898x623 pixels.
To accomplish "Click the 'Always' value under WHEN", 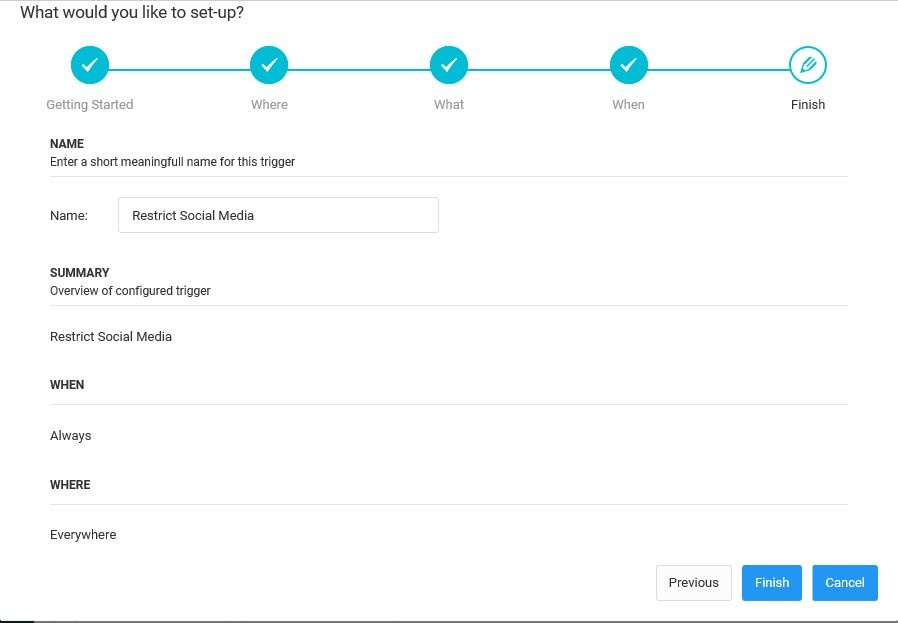I will (x=70, y=435).
